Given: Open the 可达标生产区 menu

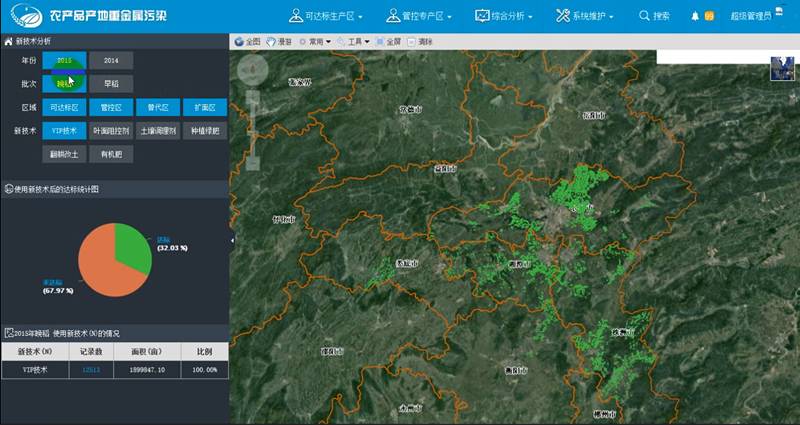Looking at the screenshot, I should (325, 16).
